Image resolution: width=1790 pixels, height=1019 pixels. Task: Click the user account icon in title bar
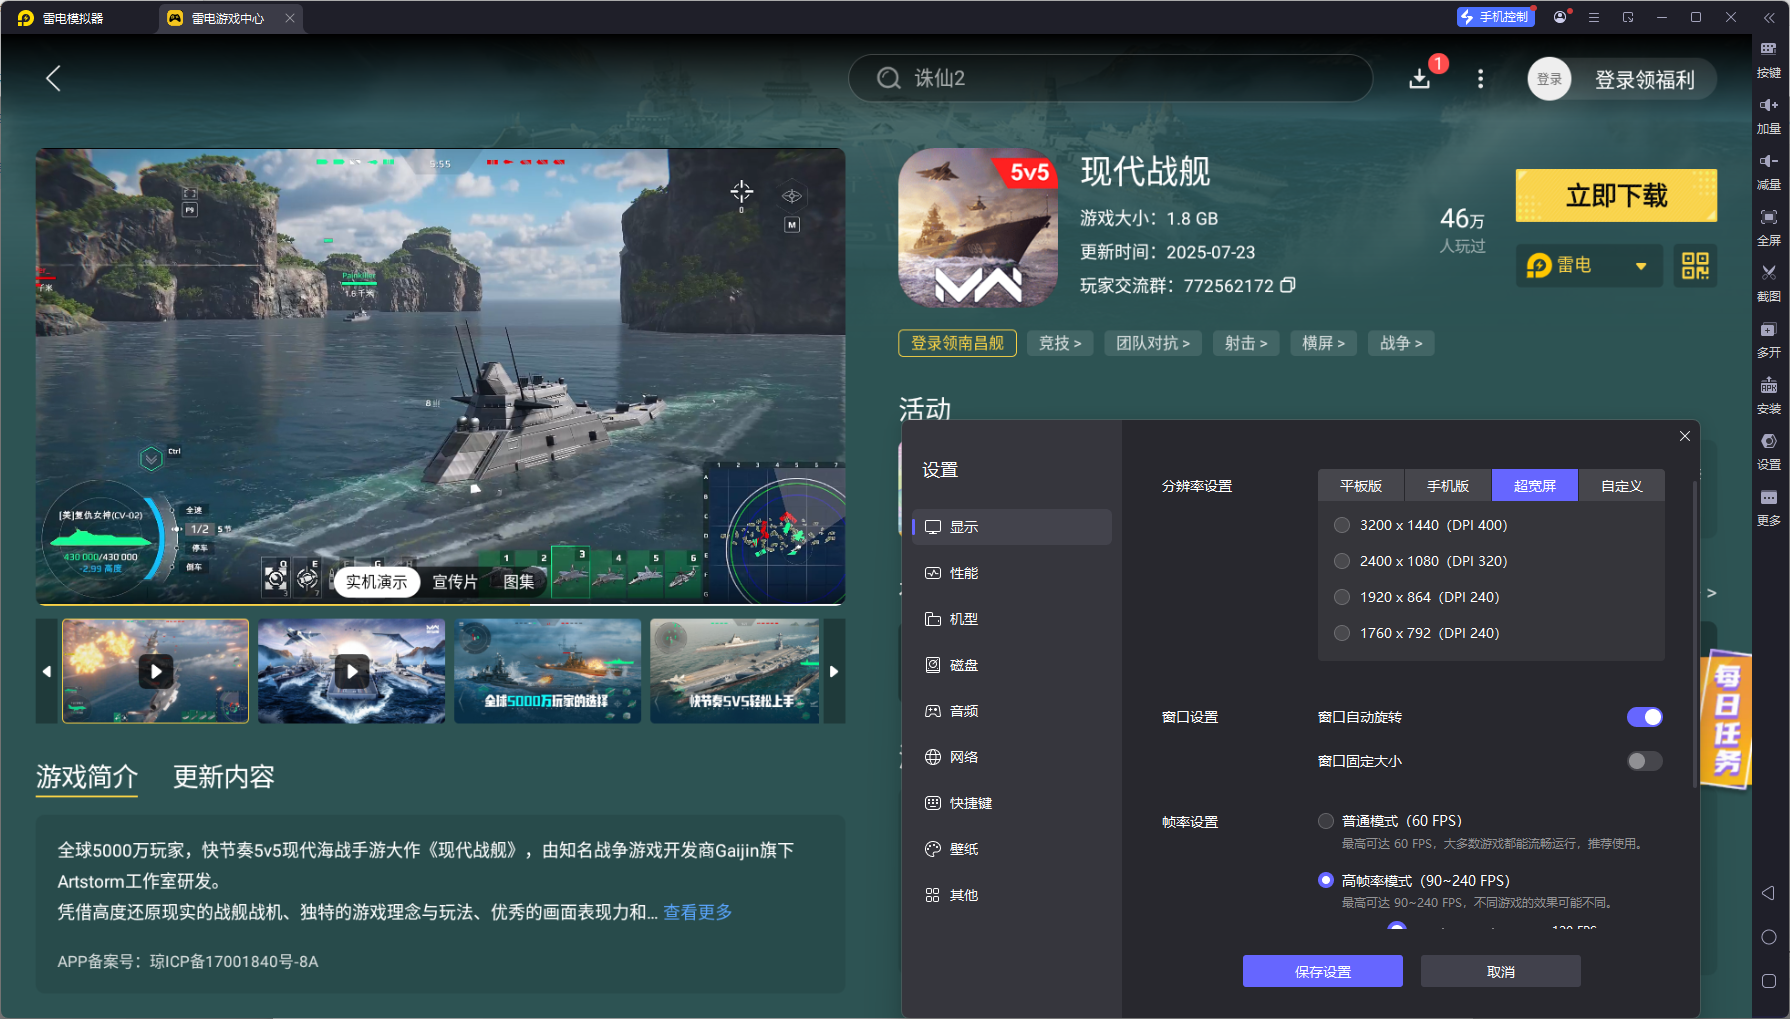1560,17
